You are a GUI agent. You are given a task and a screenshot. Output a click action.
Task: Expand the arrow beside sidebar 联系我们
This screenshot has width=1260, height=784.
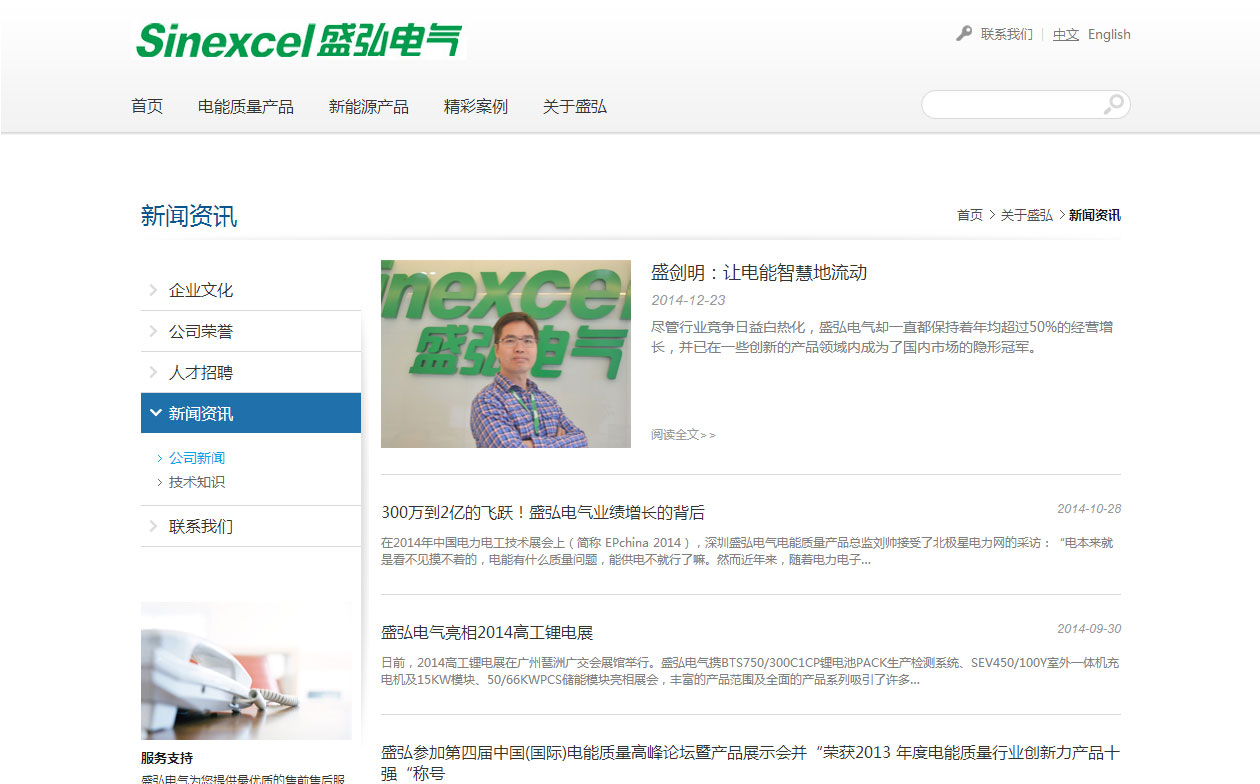click(153, 526)
